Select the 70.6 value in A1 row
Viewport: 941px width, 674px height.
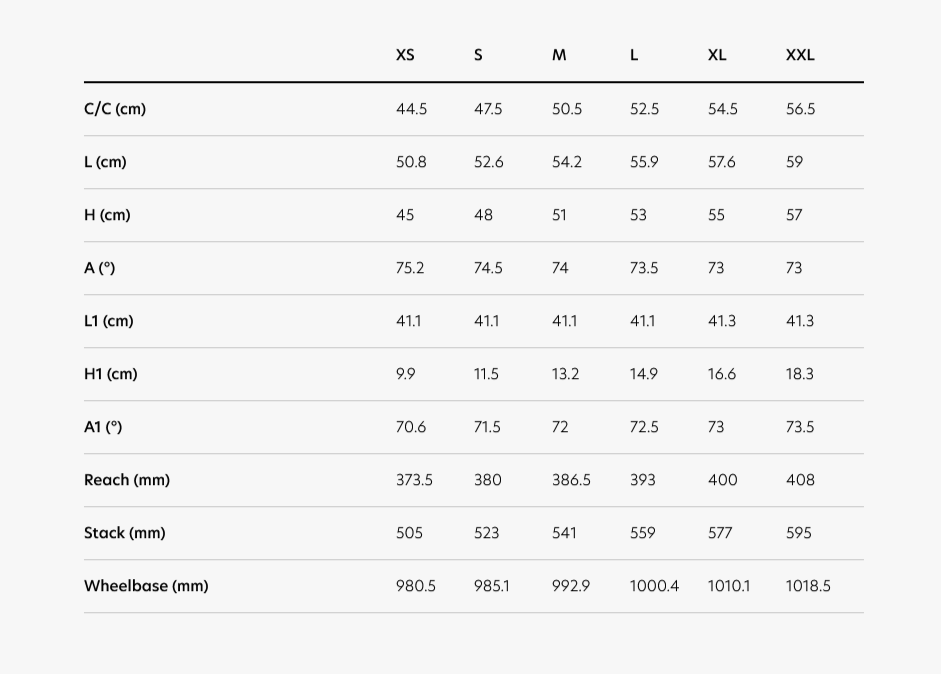coord(411,427)
